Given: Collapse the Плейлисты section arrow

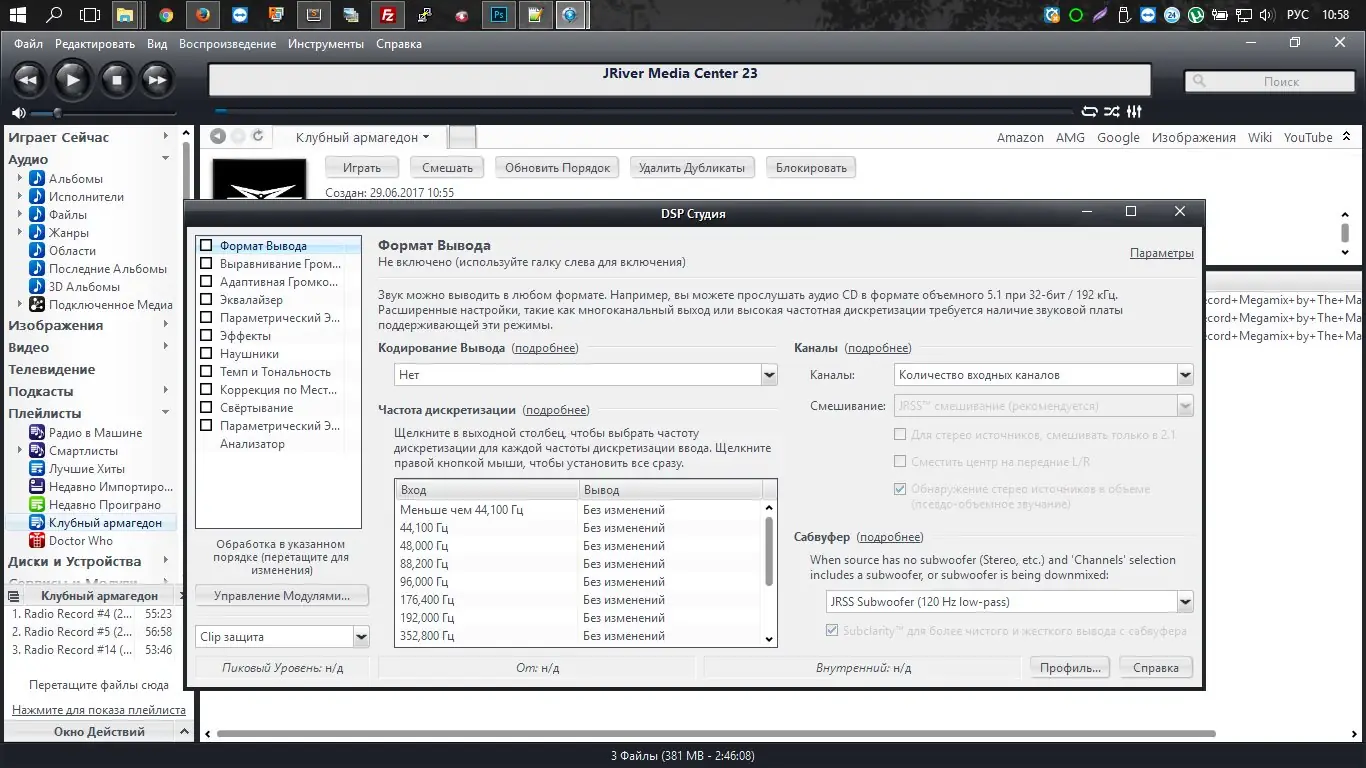Looking at the screenshot, I should pos(166,413).
